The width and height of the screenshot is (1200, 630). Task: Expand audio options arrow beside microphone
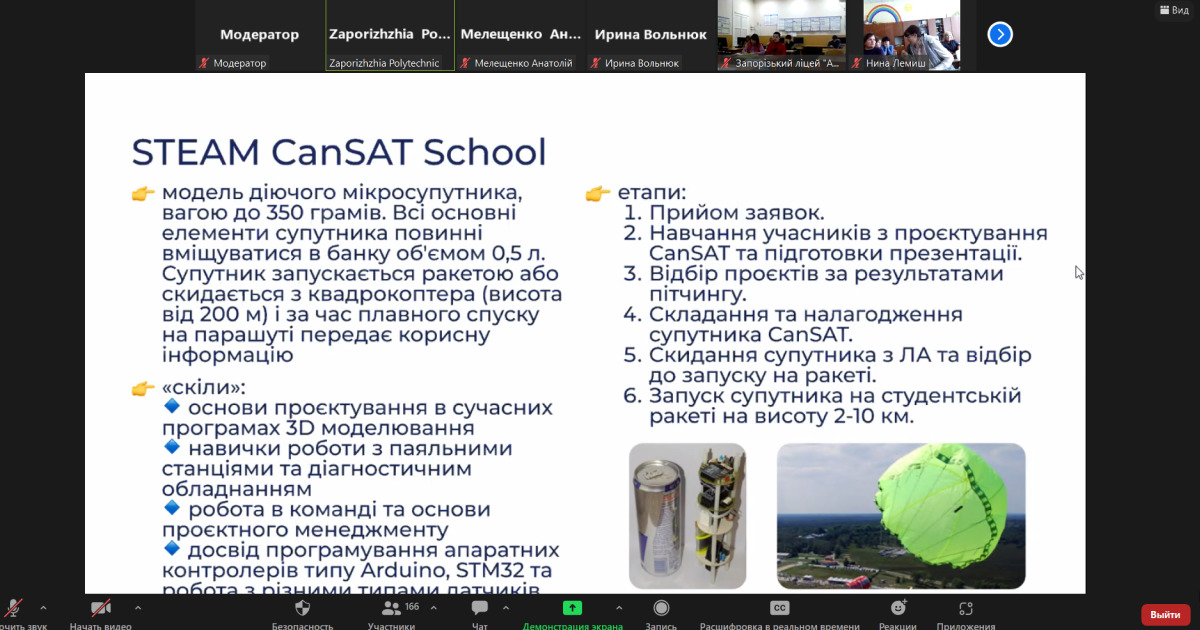coord(43,607)
